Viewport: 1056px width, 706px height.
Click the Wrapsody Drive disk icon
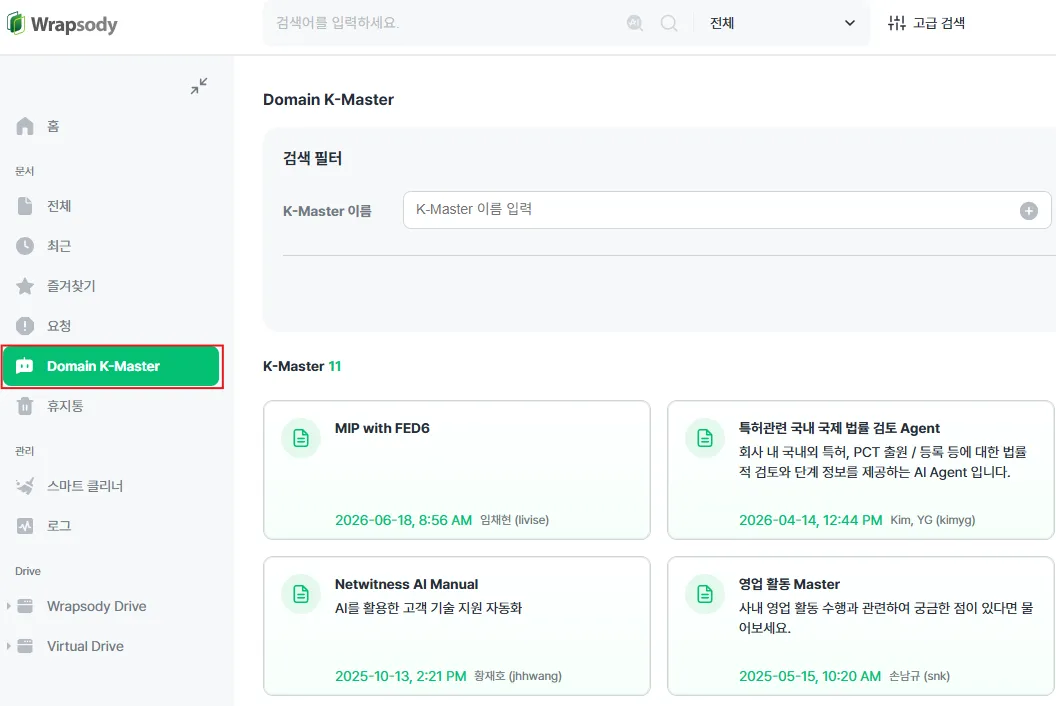click(x=25, y=606)
